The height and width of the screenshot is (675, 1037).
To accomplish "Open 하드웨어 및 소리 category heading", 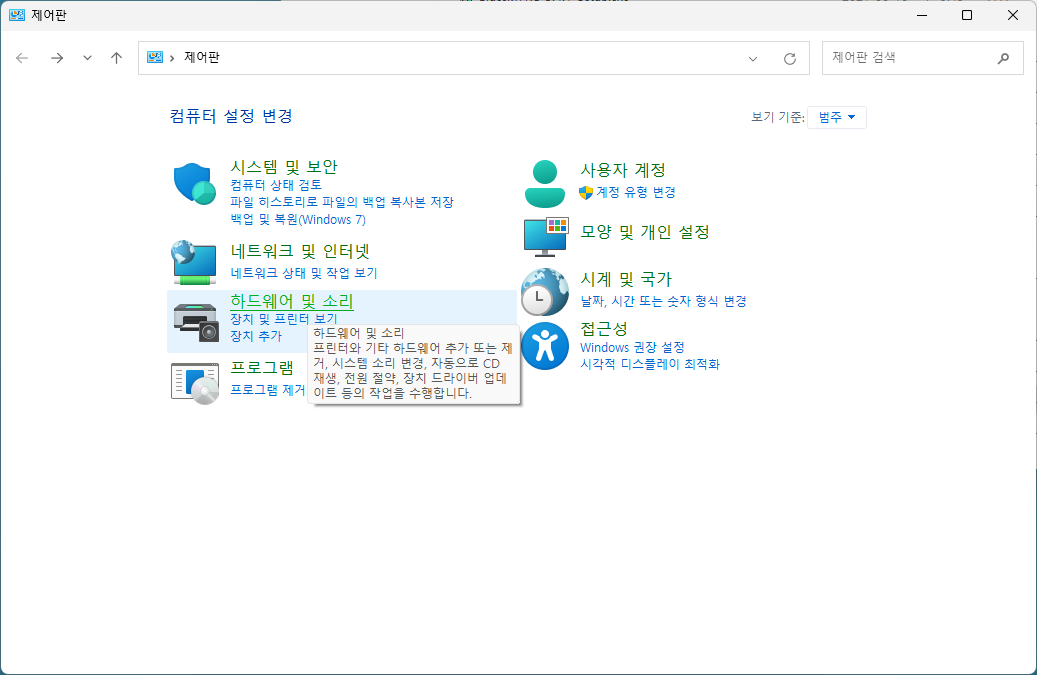I will pos(292,301).
